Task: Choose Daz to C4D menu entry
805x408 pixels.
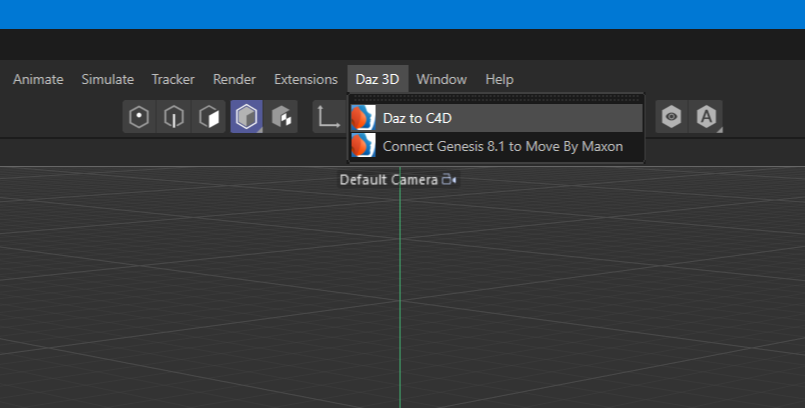Action: (418, 118)
